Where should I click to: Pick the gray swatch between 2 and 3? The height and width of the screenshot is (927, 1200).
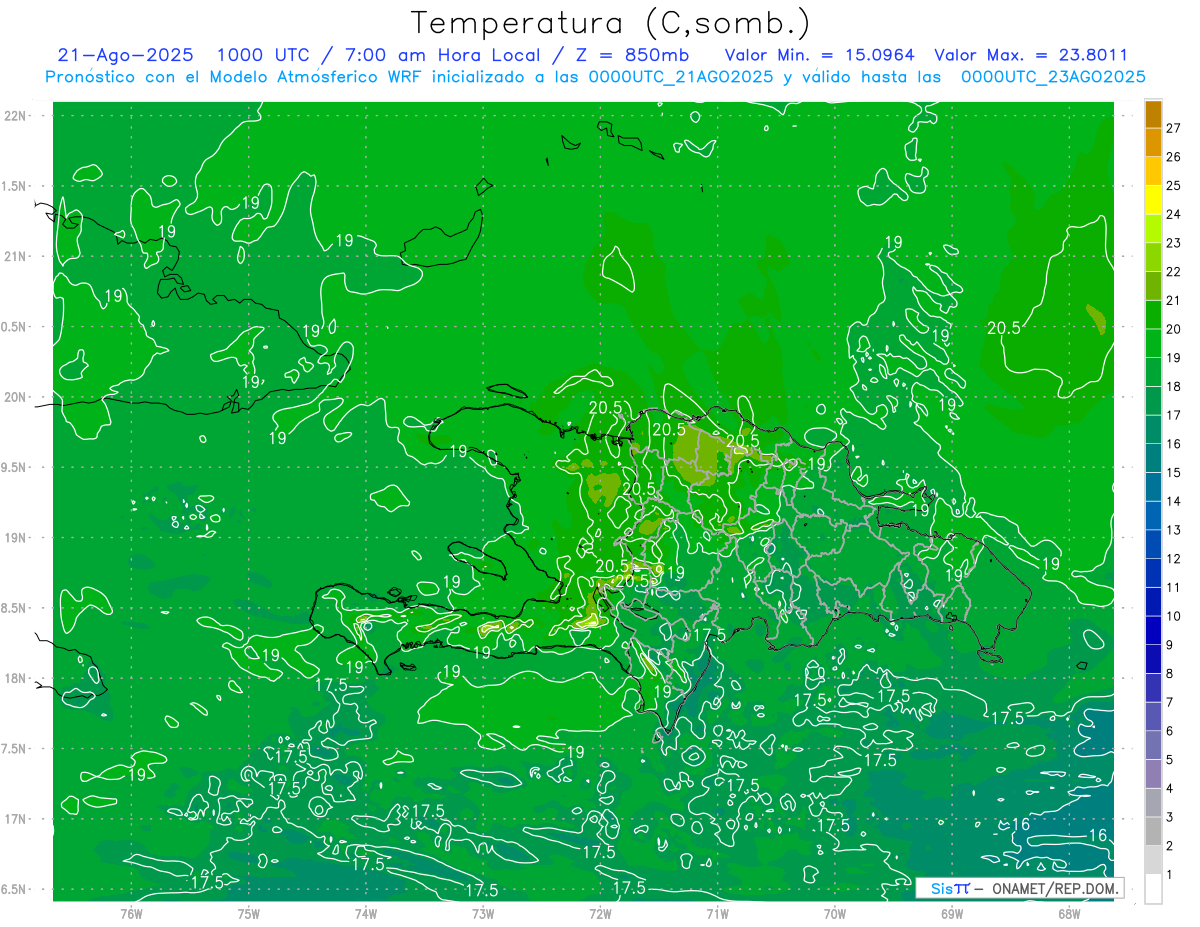(1153, 831)
